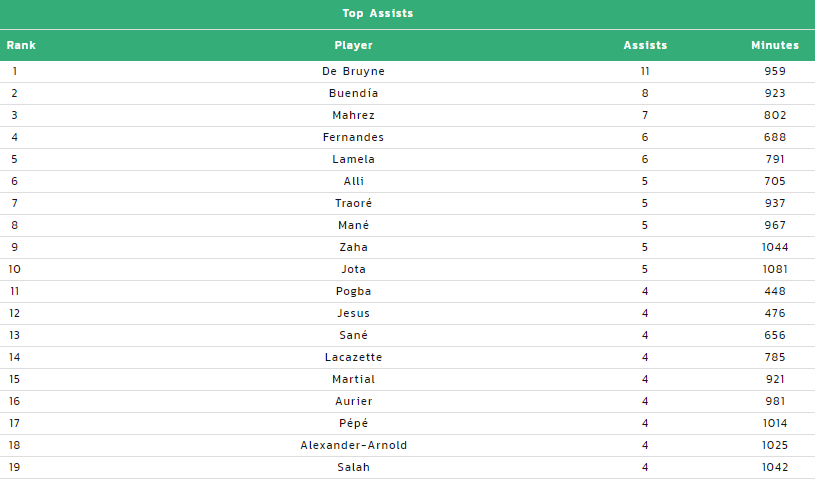Select the Fernandes row name
The image size is (815, 482).
353,137
